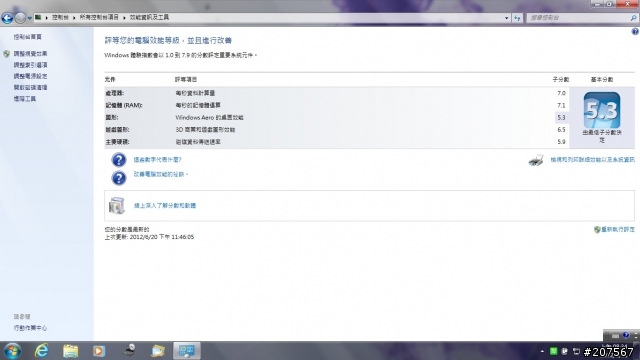Open 調整視覺效果 in the sidebar
The width and height of the screenshot is (640, 360).
[x=30, y=54]
